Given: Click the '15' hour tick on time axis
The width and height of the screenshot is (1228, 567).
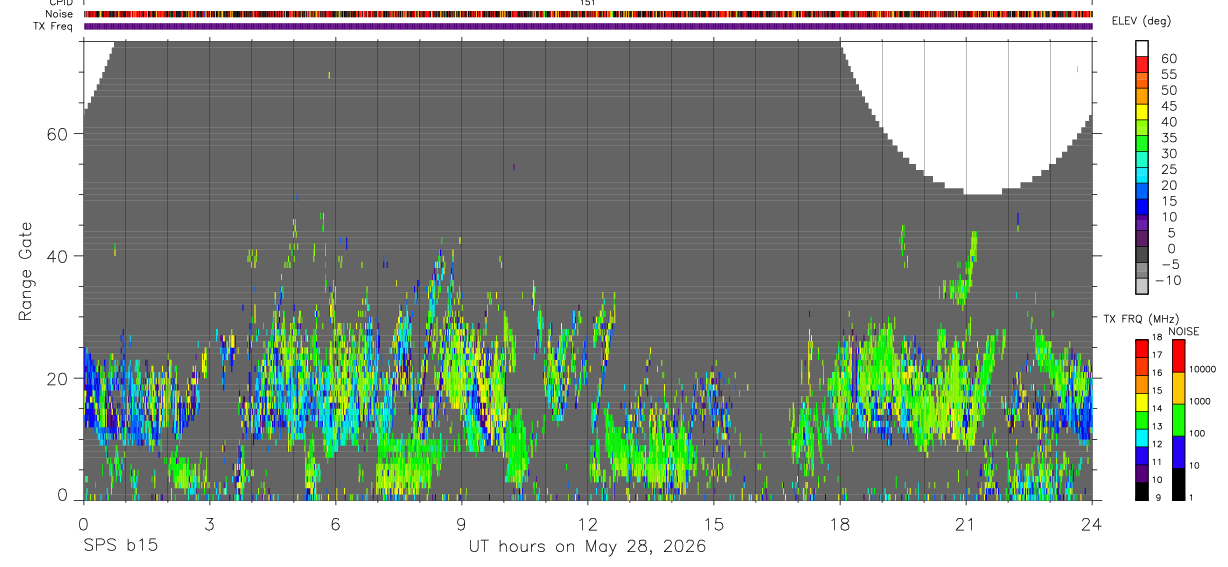Looking at the screenshot, I should pos(713,524).
